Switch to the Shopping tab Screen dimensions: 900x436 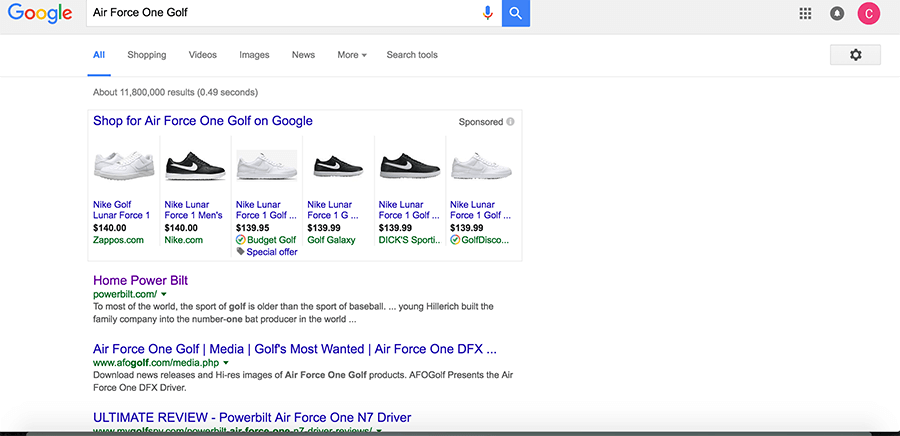point(147,55)
